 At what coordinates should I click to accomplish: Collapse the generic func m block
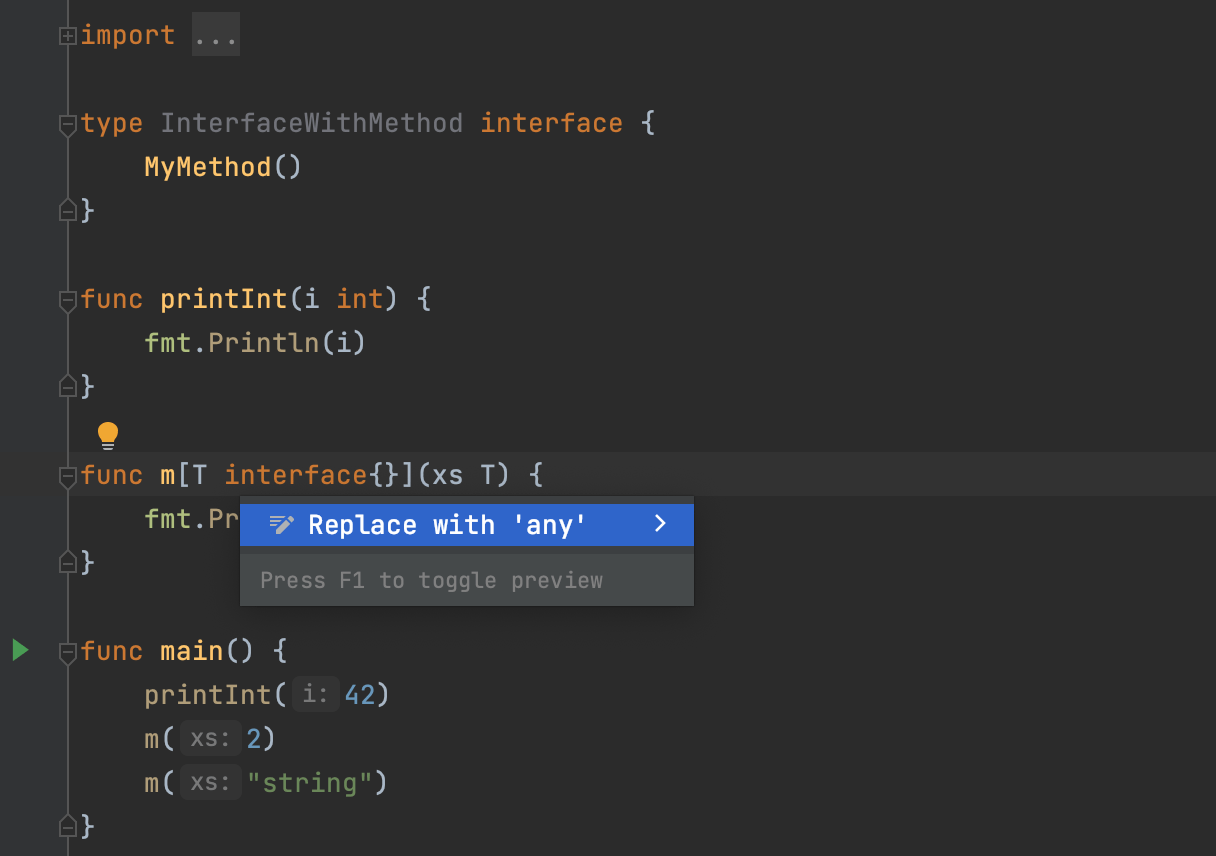[x=68, y=476]
